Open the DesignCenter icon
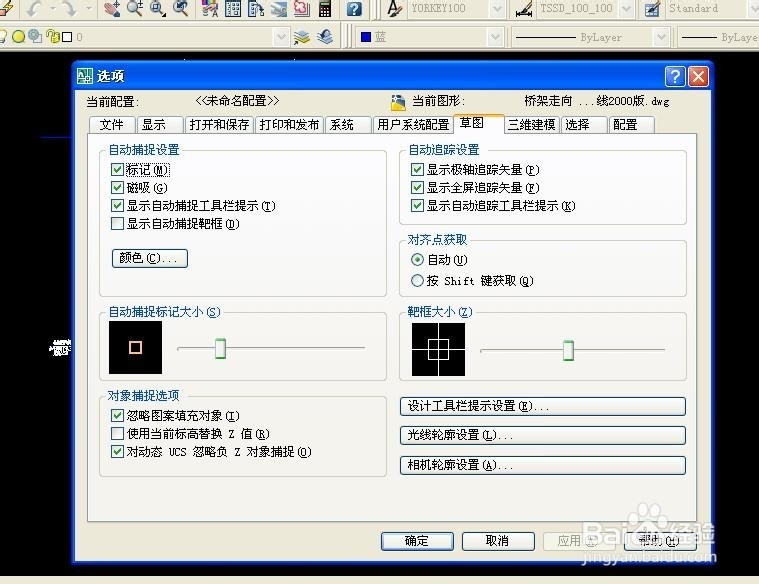Screen dimensions: 759x584 [x=233, y=8]
